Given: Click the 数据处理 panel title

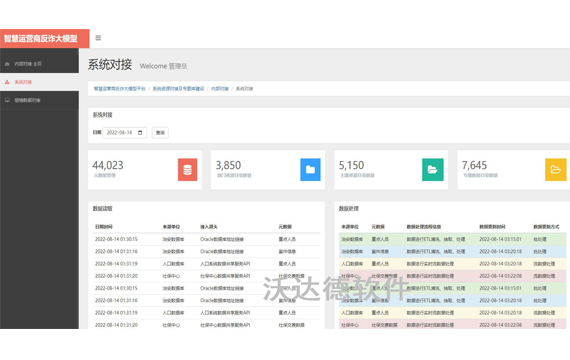Looking at the screenshot, I should click(x=349, y=209).
